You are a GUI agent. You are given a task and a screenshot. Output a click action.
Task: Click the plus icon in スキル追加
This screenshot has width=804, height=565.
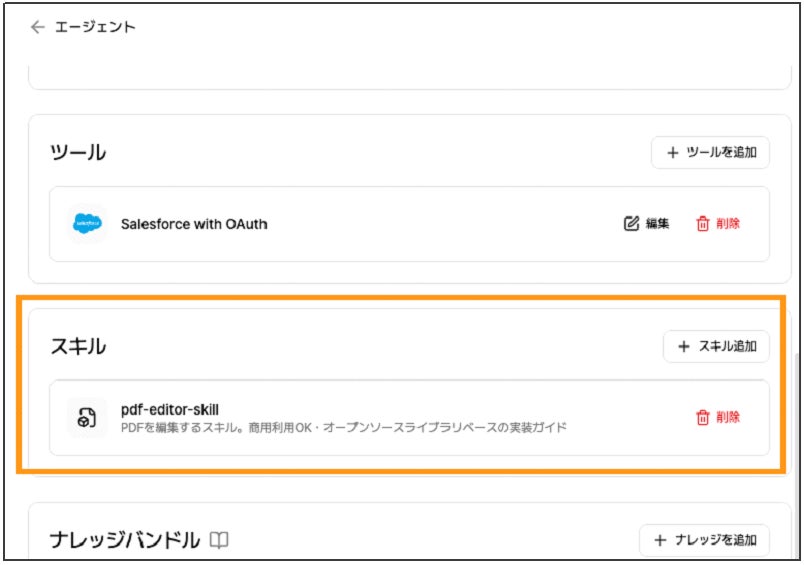click(x=684, y=347)
